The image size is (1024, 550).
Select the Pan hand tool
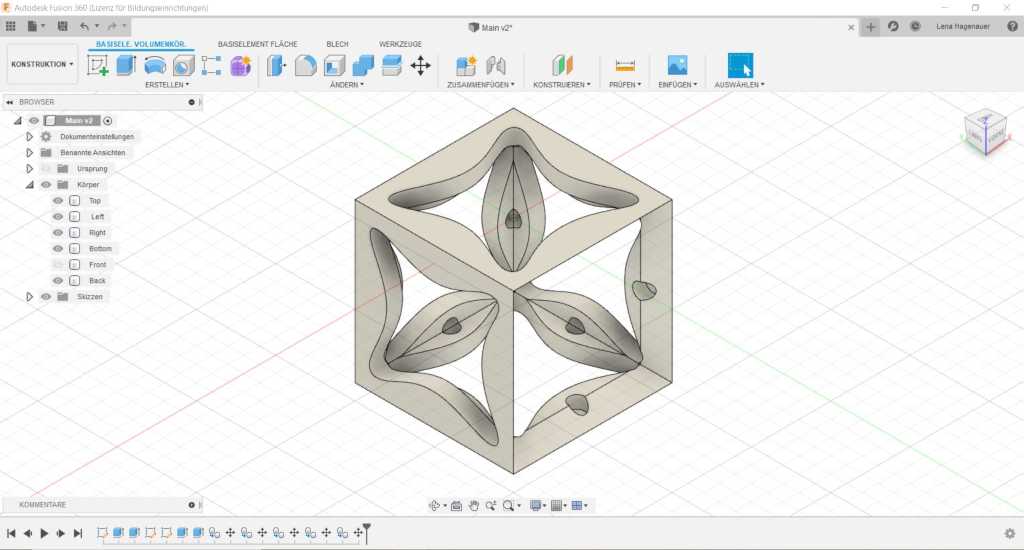pyautogui.click(x=473, y=506)
